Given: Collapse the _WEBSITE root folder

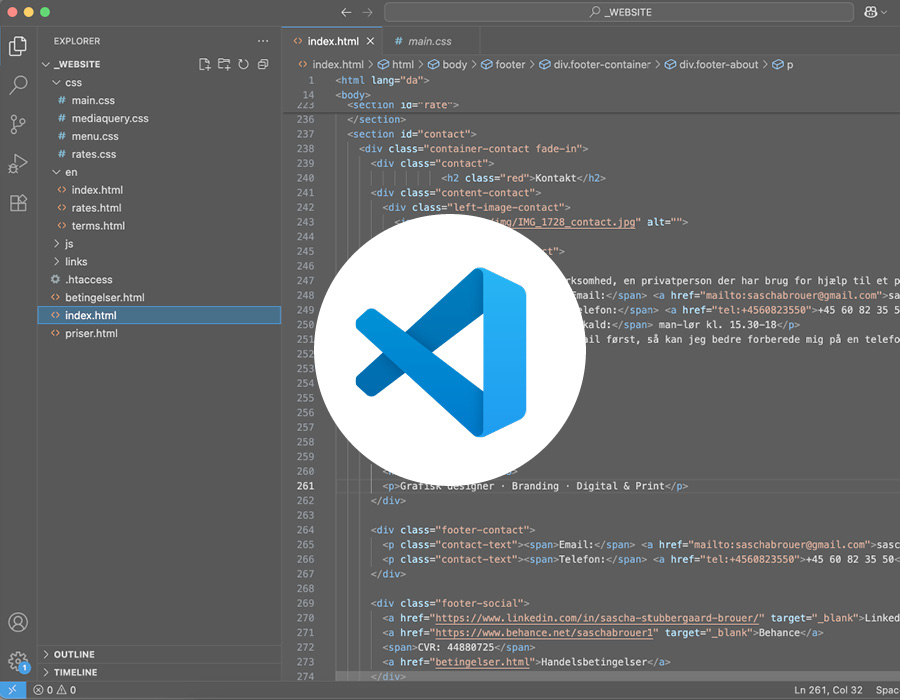Looking at the screenshot, I should [46, 64].
